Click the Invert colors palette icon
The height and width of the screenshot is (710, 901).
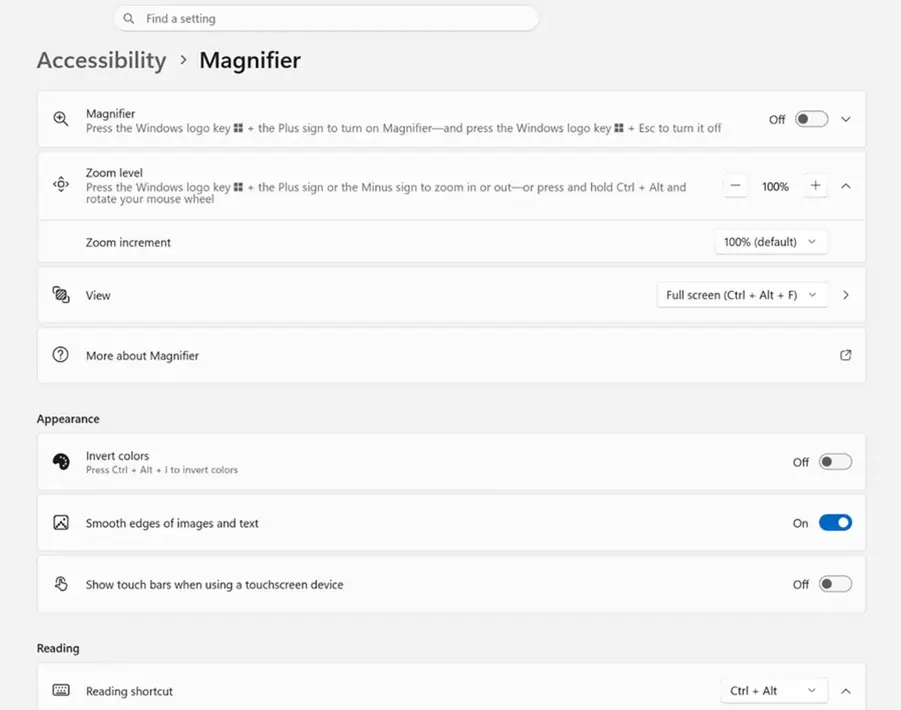61,461
